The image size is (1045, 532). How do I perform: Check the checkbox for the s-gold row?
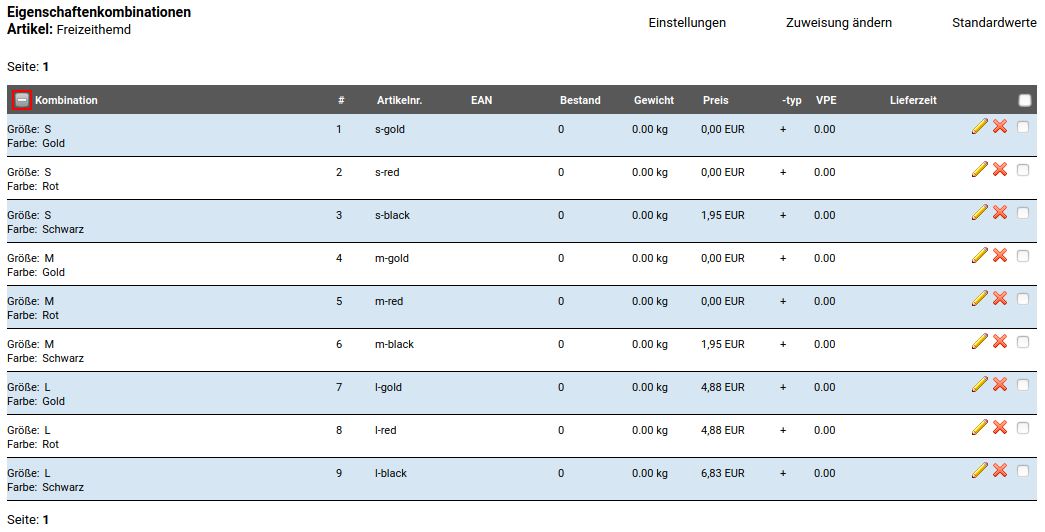click(1022, 127)
